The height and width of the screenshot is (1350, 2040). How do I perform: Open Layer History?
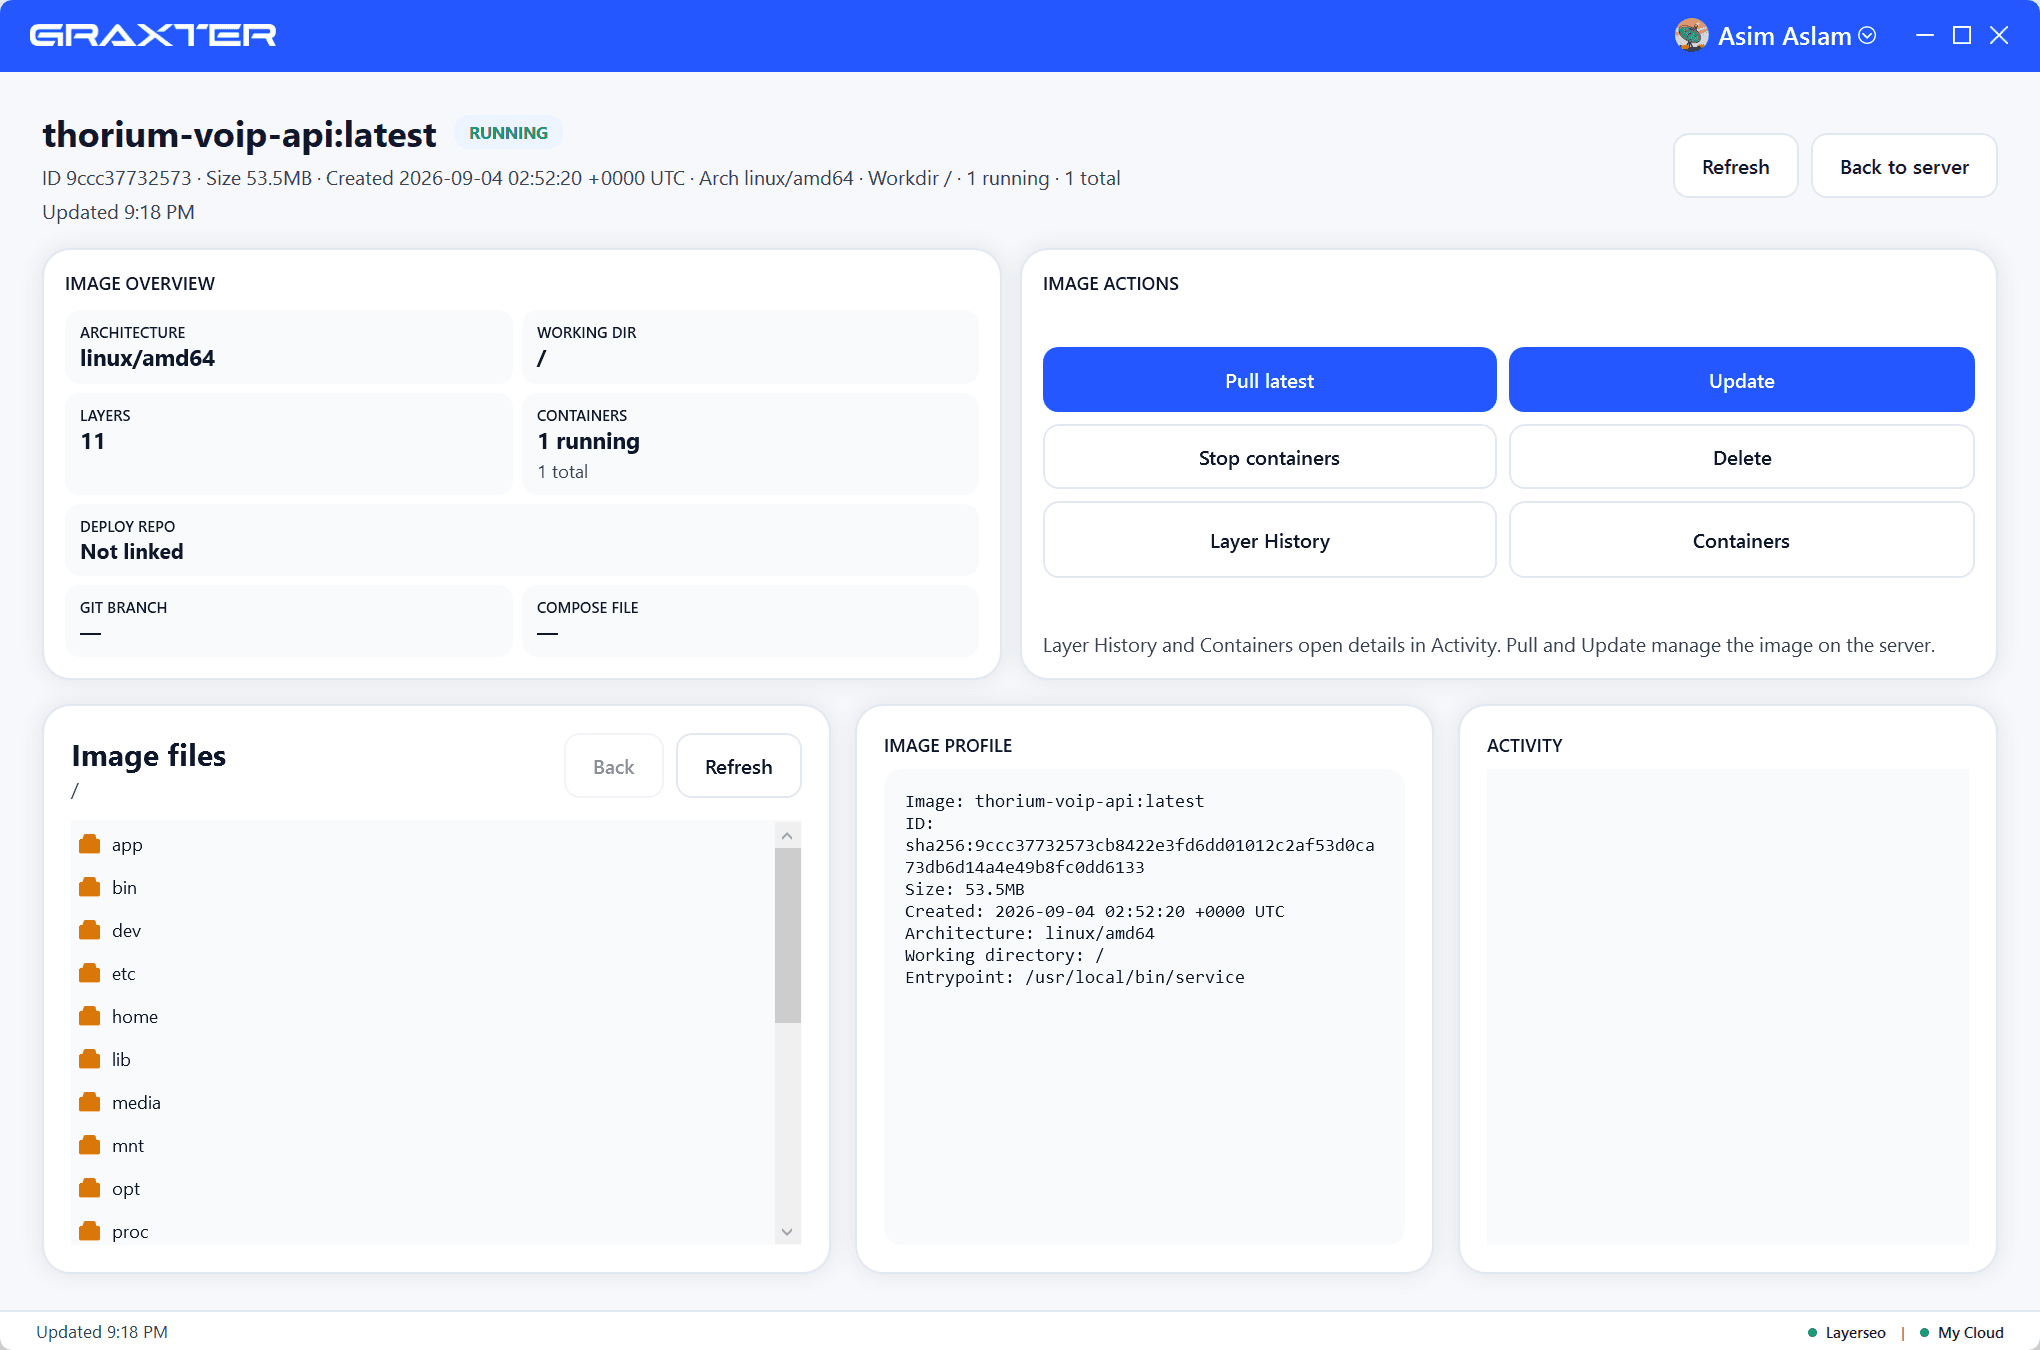1269,540
